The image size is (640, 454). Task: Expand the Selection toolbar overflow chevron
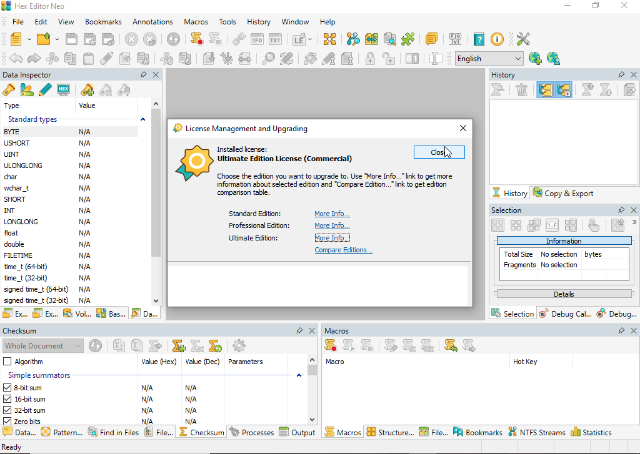pyautogui.click(x=634, y=223)
